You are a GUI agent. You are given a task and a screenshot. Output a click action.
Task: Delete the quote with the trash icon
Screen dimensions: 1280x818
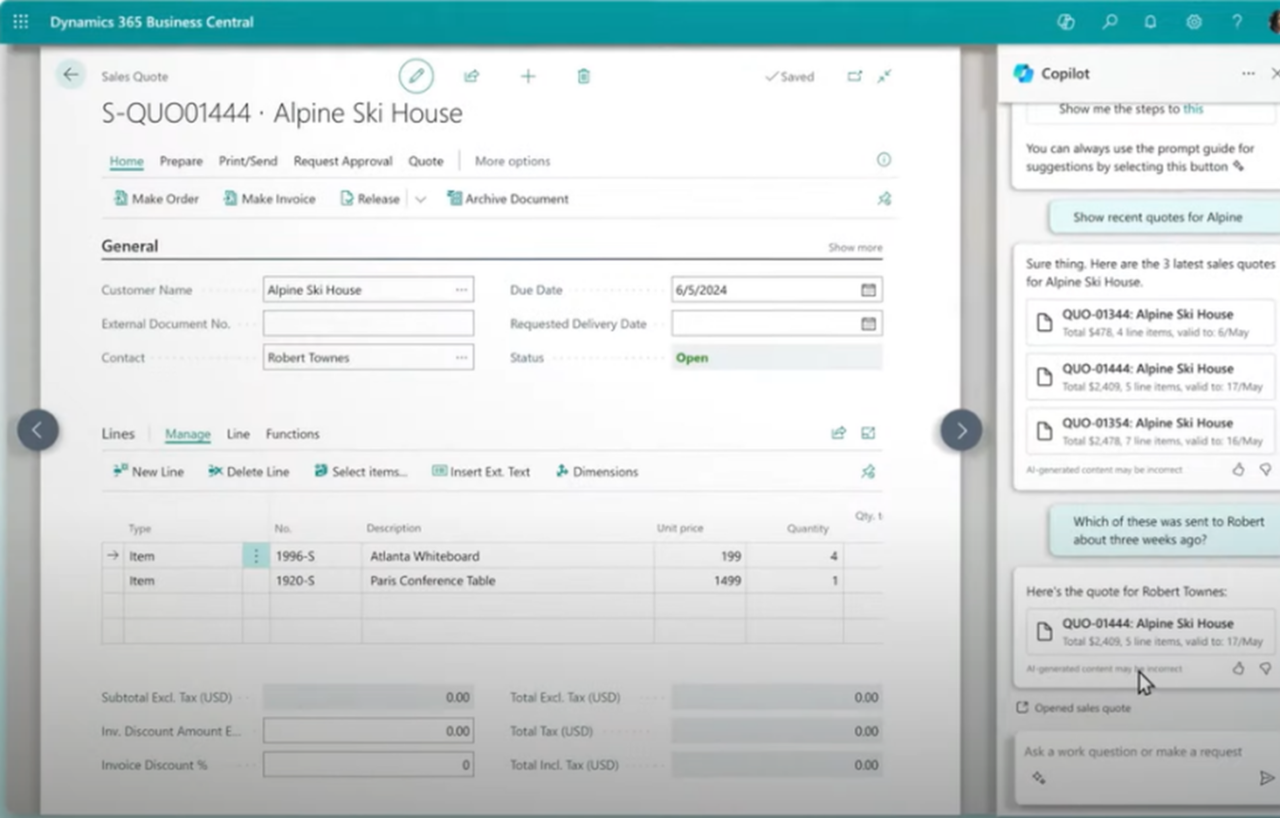click(x=584, y=76)
